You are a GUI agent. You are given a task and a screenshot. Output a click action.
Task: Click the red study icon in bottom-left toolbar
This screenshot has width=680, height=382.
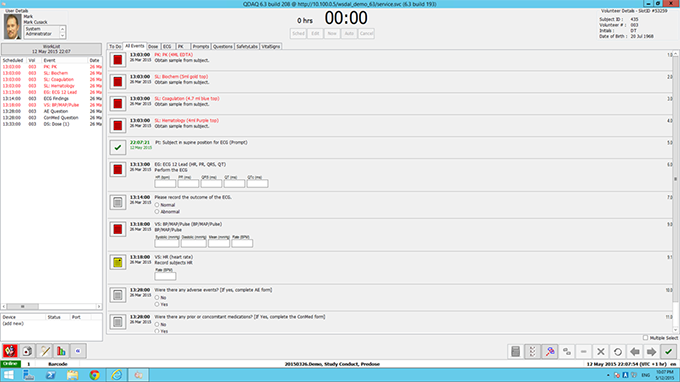10,351
